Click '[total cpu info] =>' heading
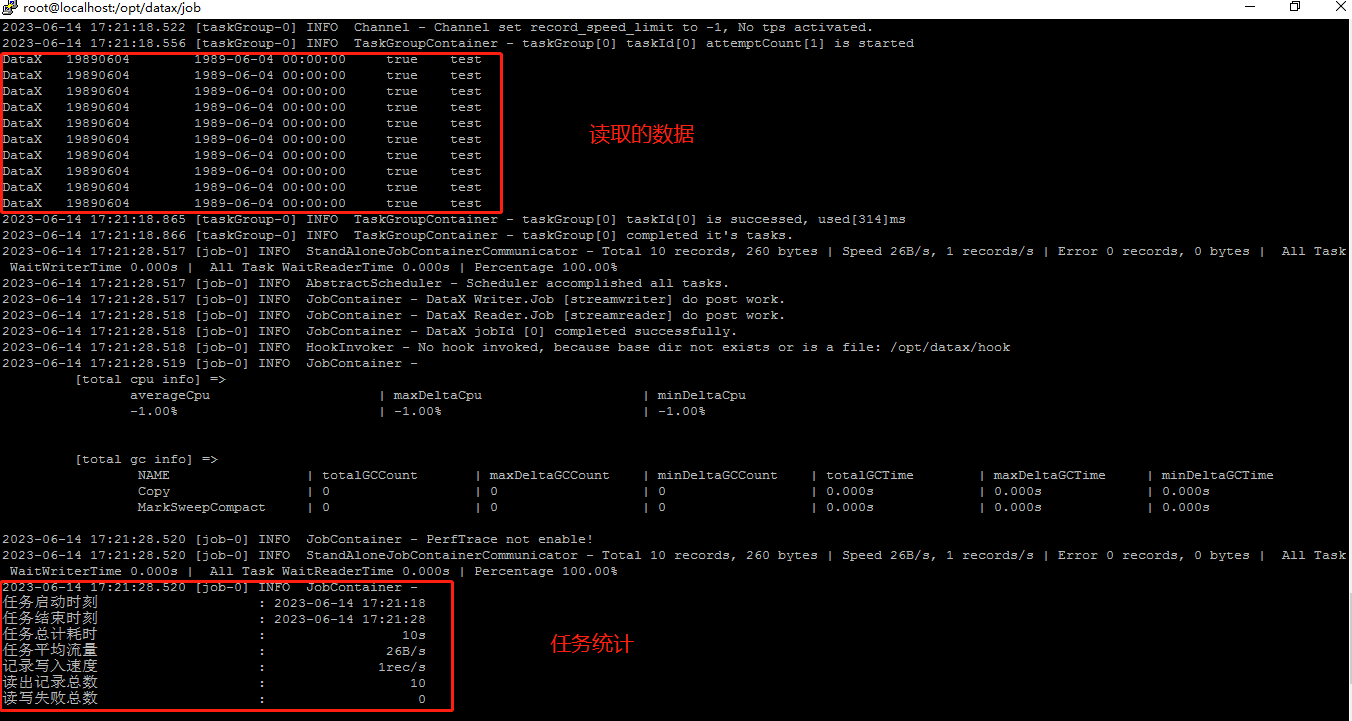This screenshot has height=721, width=1352. 150,379
